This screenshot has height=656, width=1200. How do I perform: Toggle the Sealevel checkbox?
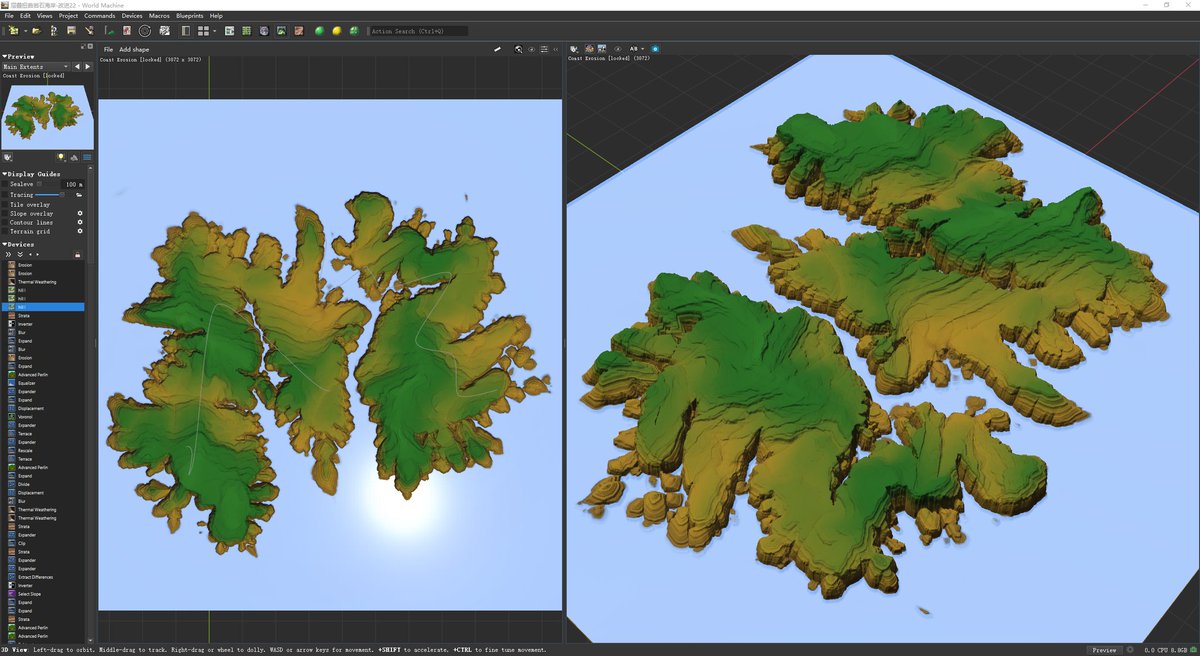point(5,184)
